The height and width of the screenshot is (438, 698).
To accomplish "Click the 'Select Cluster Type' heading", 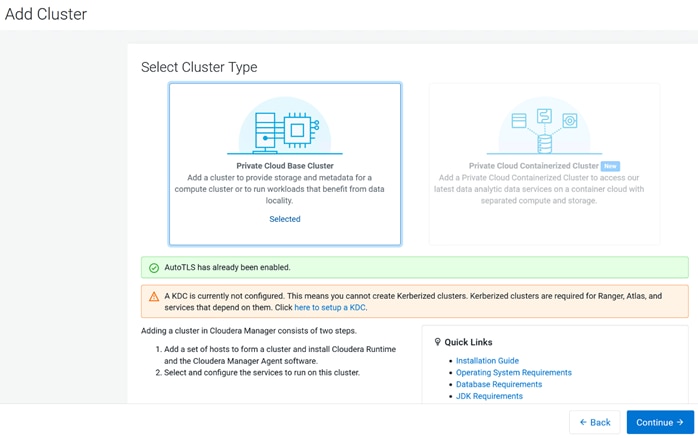I will [x=199, y=67].
